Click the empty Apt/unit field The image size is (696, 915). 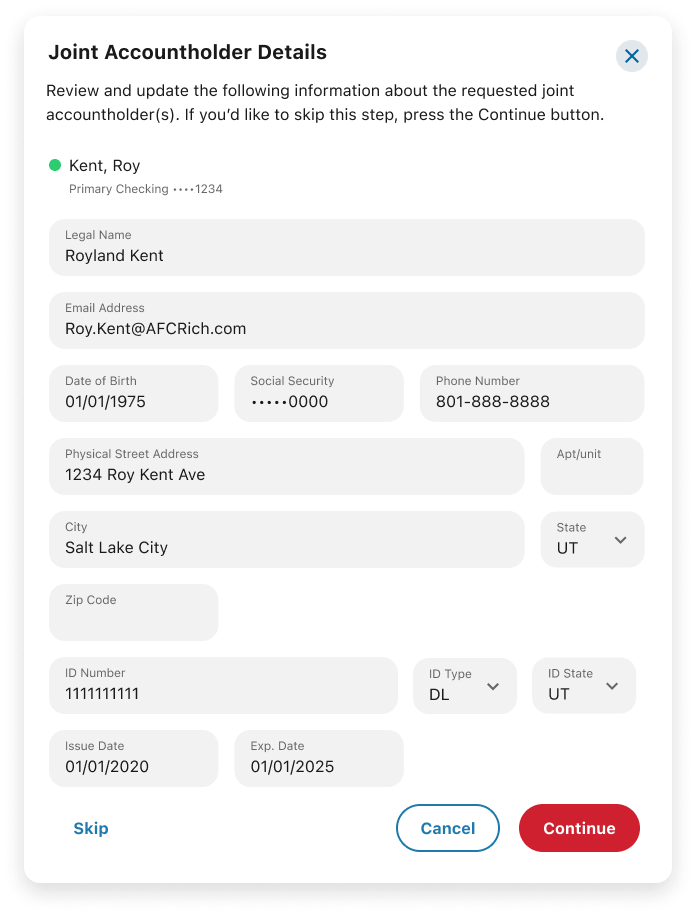pyautogui.click(x=592, y=466)
